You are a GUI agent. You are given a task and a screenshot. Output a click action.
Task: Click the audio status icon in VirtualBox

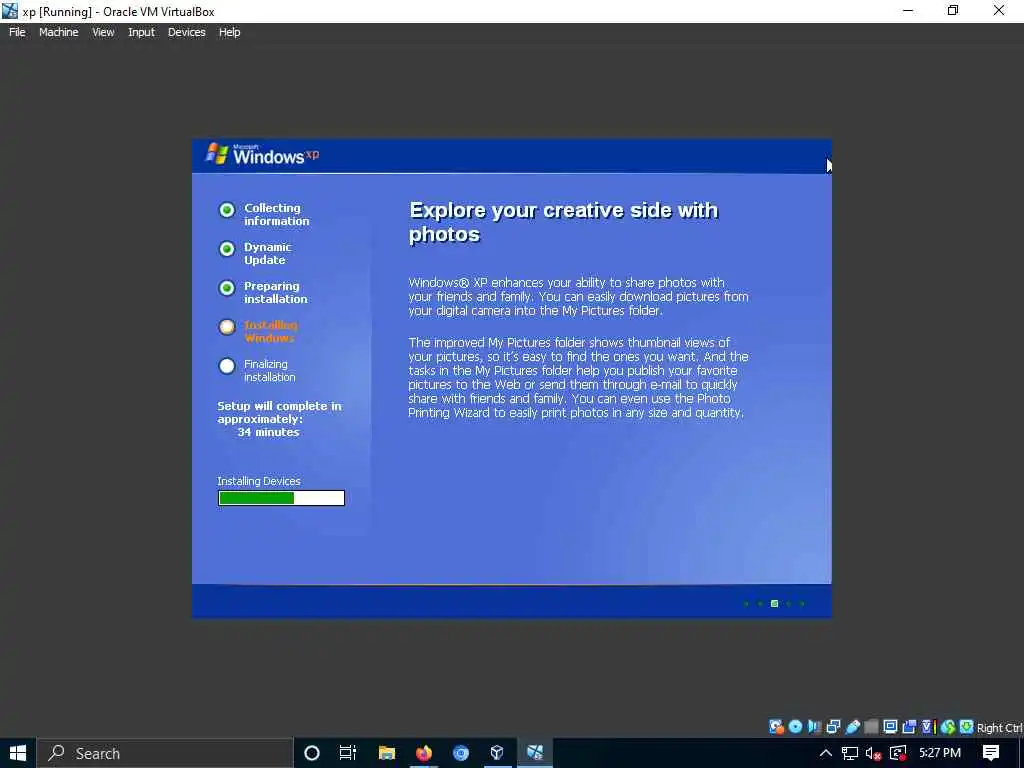click(x=814, y=727)
